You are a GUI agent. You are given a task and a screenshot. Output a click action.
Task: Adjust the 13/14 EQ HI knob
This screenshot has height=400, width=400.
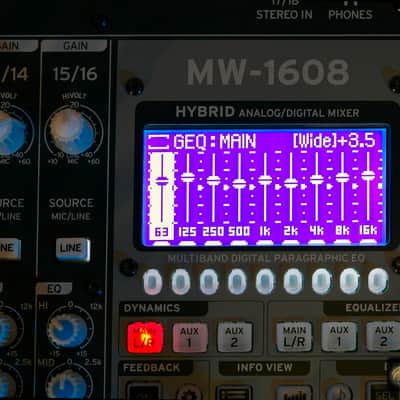pyautogui.click(x=7, y=330)
